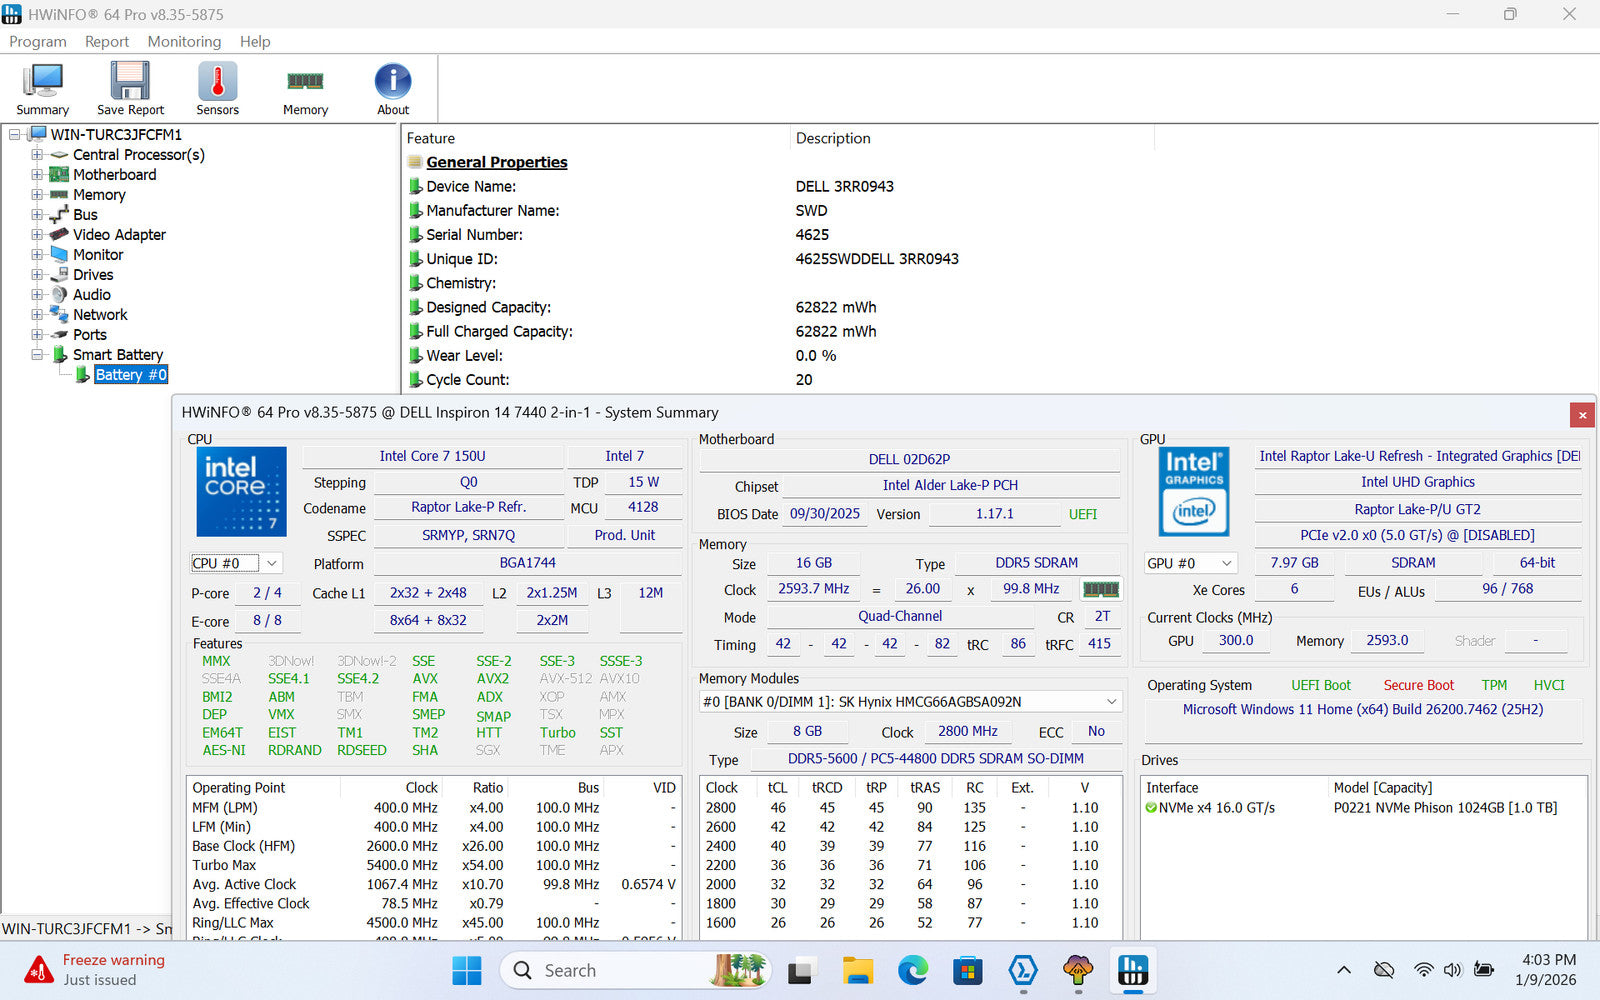Close the System Summary window
The width and height of the screenshot is (1600, 1000).
(x=1582, y=414)
